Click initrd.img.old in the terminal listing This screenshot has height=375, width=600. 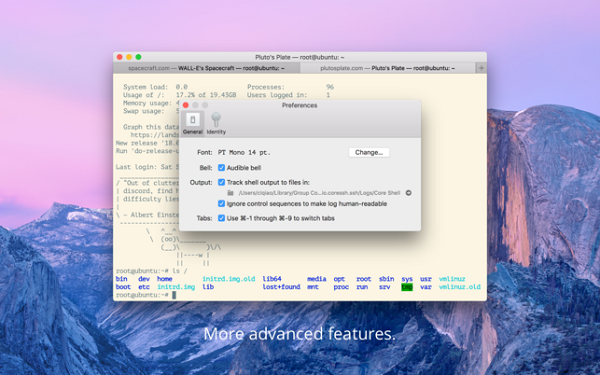(x=228, y=279)
